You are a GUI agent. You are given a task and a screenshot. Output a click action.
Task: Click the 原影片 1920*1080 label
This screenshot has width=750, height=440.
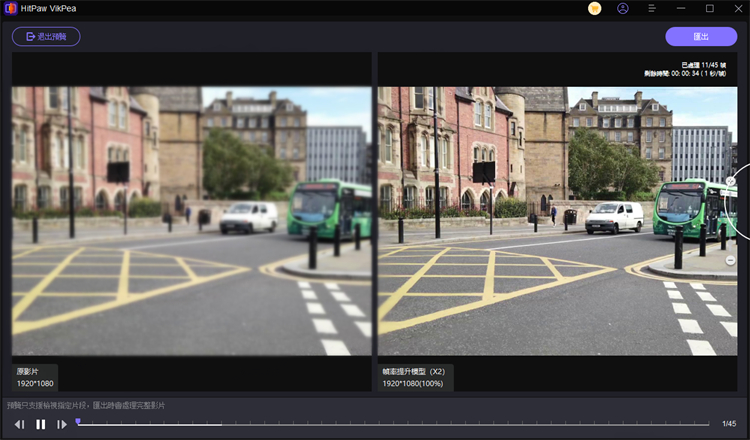point(36,377)
